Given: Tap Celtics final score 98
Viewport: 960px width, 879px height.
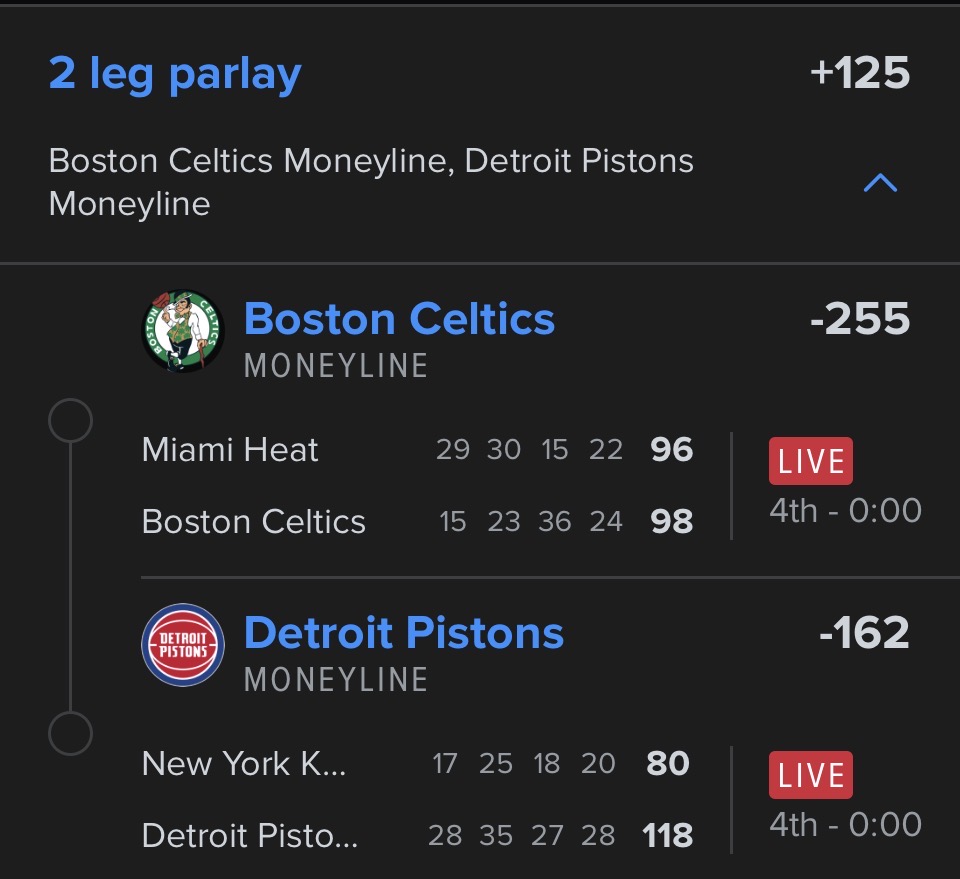Looking at the screenshot, I should [671, 522].
